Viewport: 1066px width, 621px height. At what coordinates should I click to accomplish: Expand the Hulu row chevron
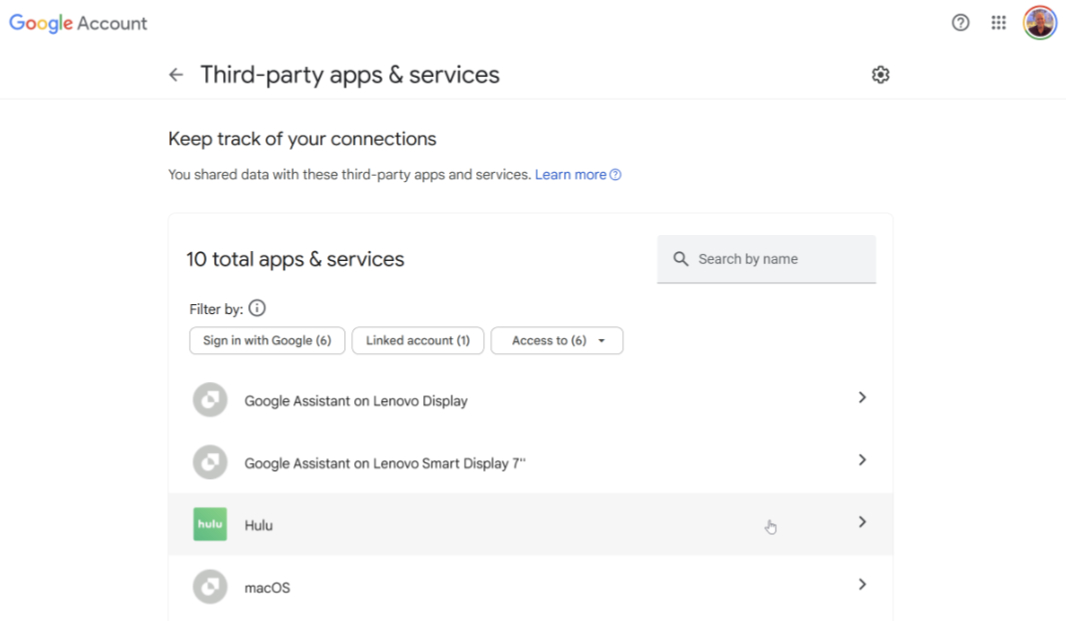862,522
